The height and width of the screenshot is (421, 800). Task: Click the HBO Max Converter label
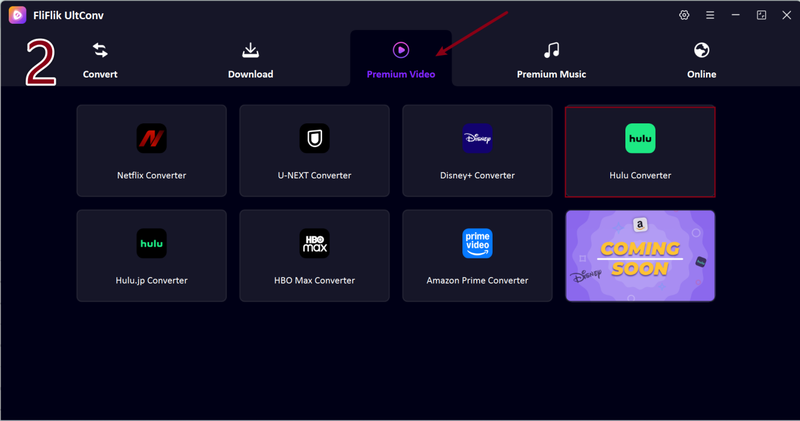click(x=314, y=280)
